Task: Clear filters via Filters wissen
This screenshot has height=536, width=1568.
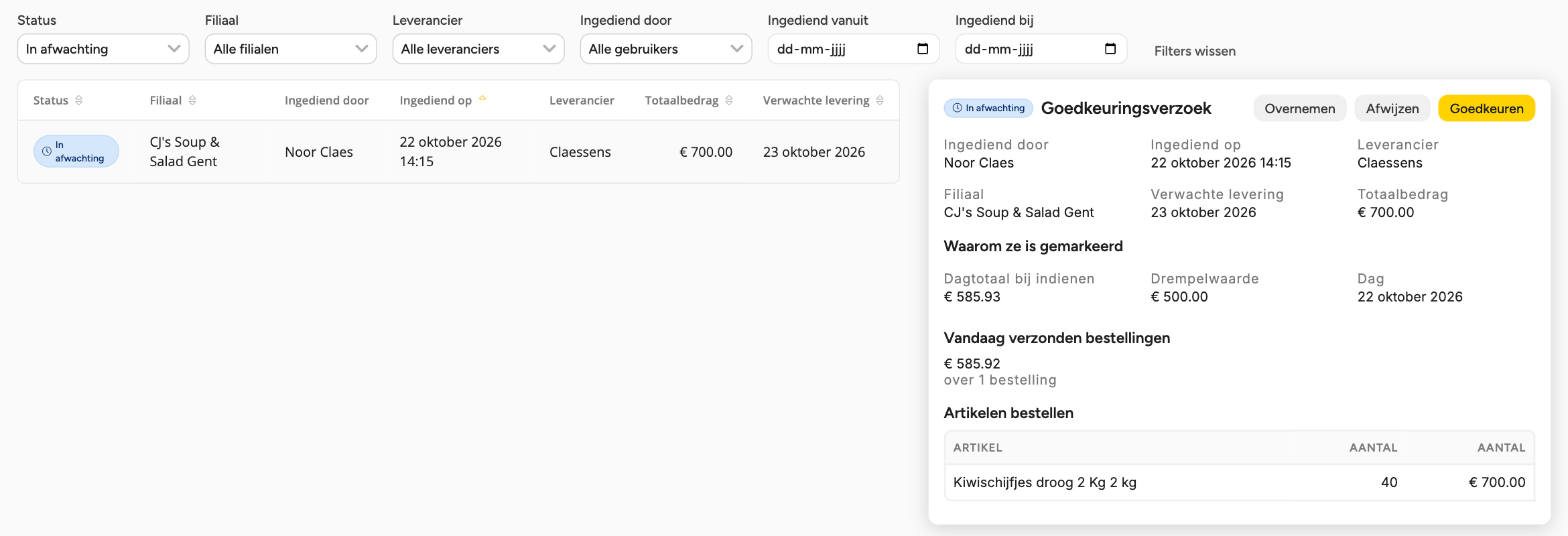Action: point(1195,51)
